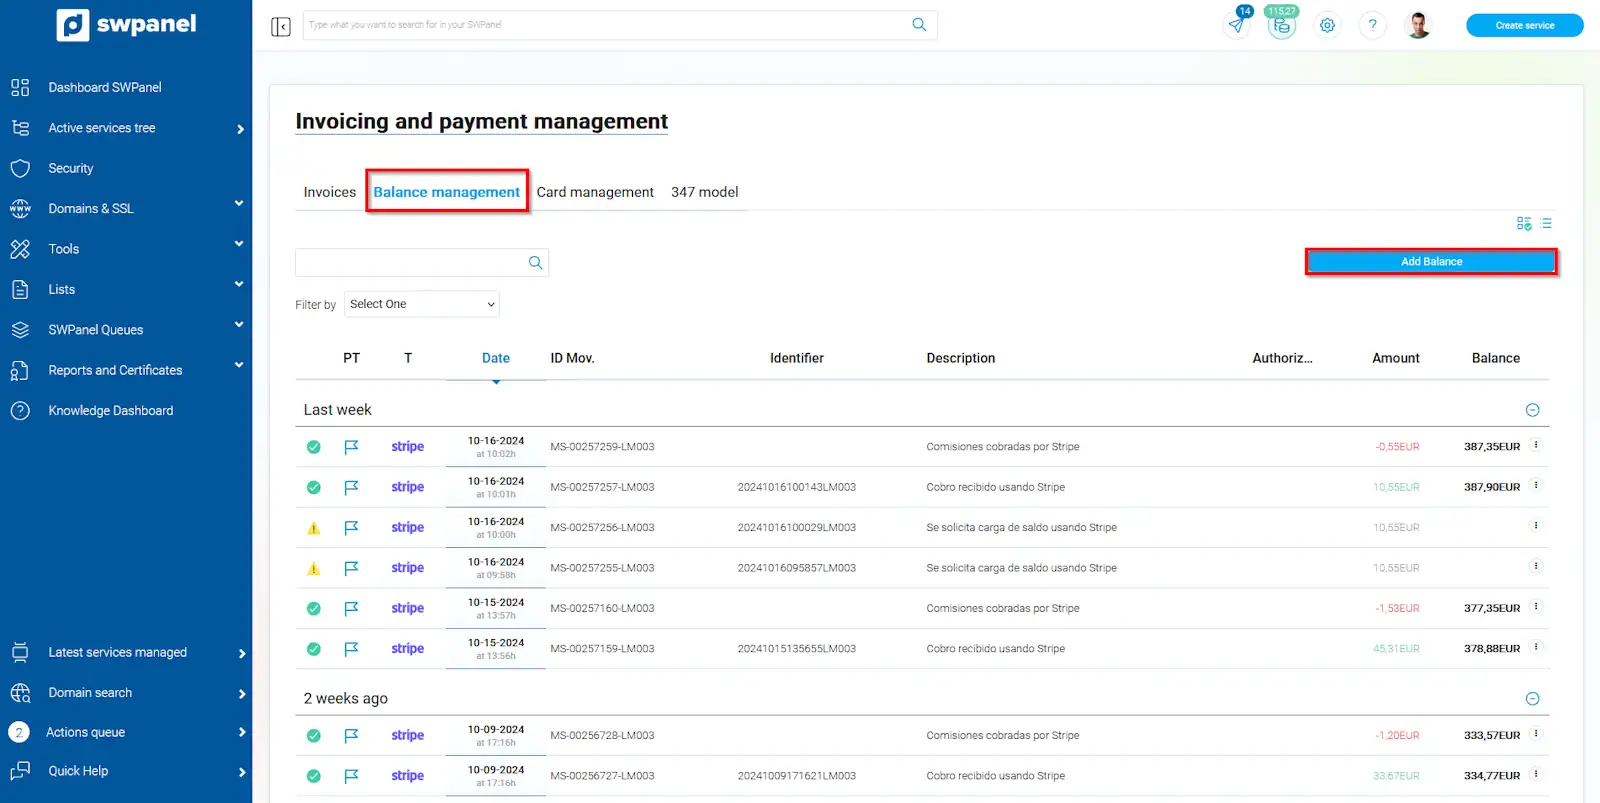This screenshot has height=803, width=1600.
Task: Click warning status icon for MS-00257256-LM003
Action: 314,528
